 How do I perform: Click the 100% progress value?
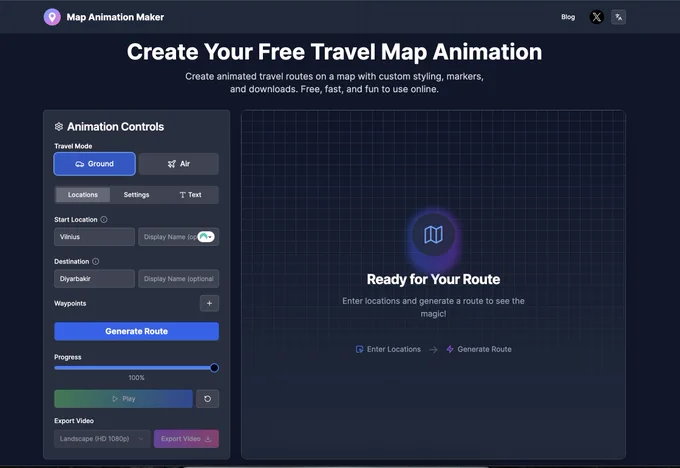point(137,378)
